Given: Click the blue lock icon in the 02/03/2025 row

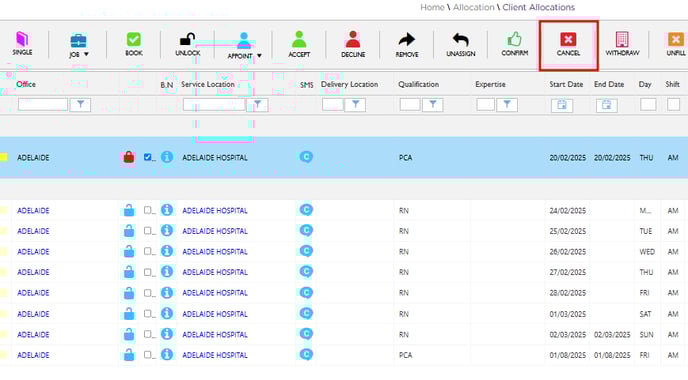Looking at the screenshot, I should [x=129, y=334].
